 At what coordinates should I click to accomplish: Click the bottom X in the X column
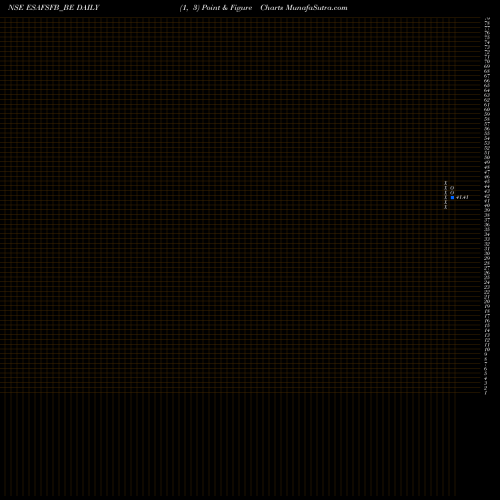pyautogui.click(x=446, y=207)
